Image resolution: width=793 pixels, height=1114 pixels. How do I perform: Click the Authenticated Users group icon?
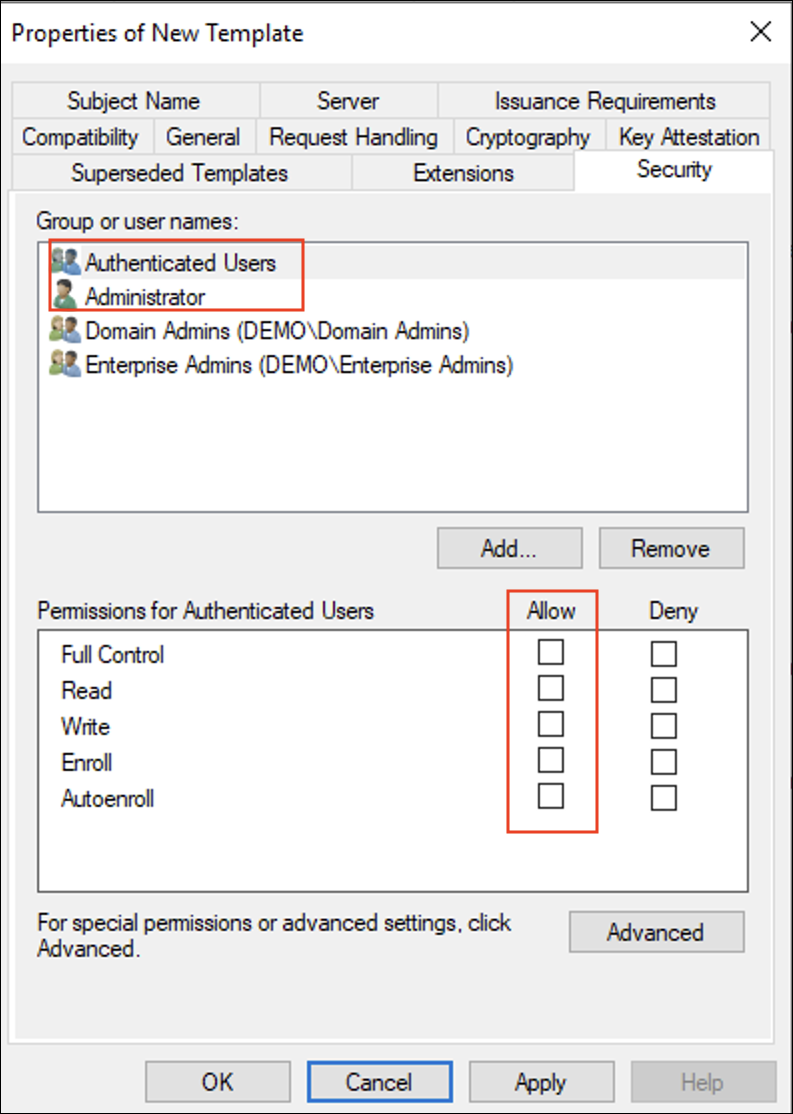(x=65, y=263)
